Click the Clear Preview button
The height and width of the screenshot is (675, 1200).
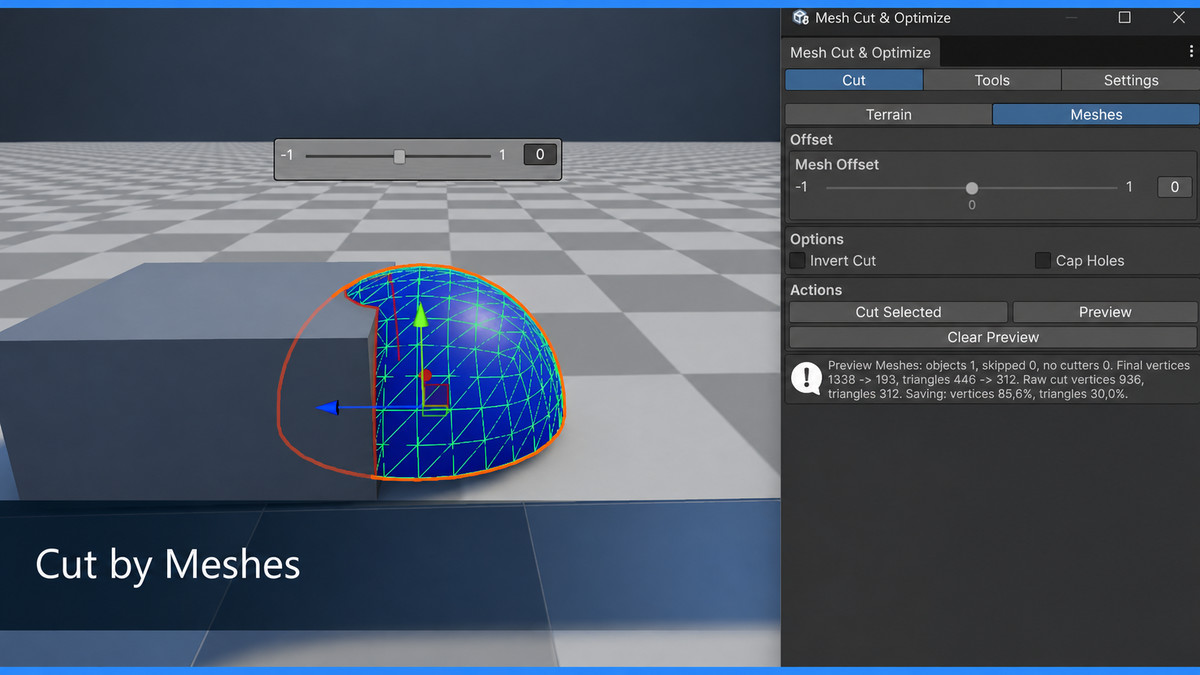[993, 337]
